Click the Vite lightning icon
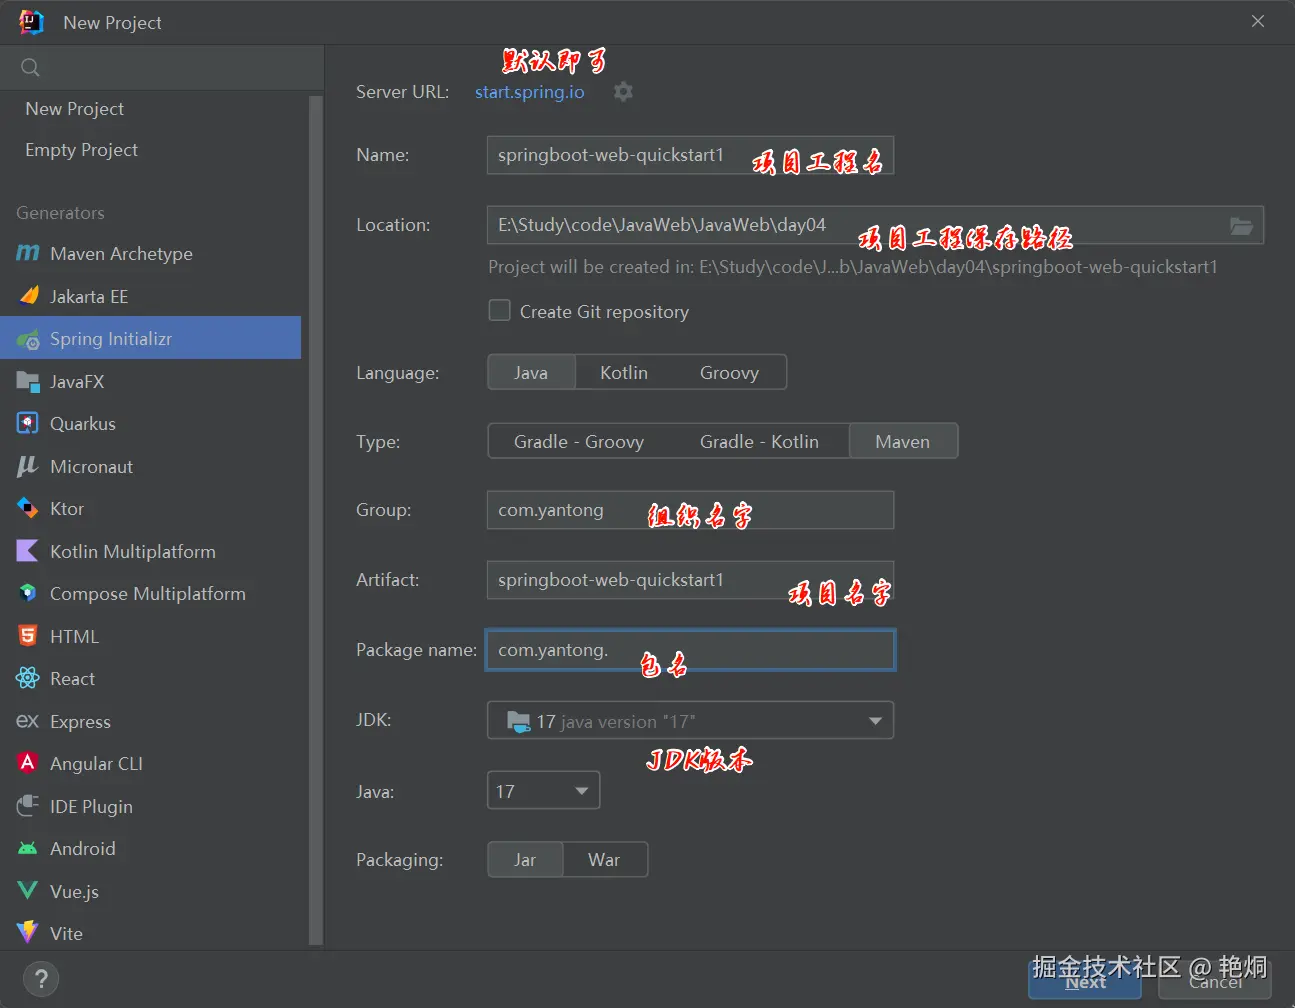 (28, 933)
